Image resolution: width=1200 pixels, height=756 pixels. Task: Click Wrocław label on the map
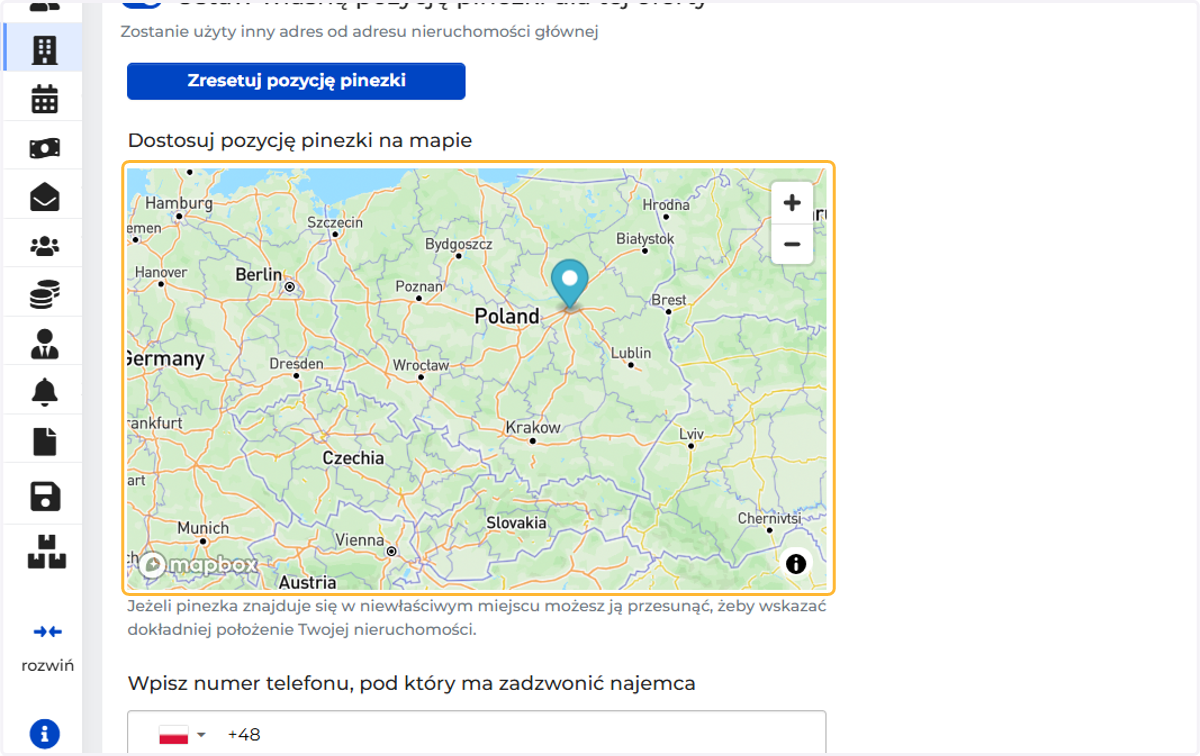click(421, 366)
